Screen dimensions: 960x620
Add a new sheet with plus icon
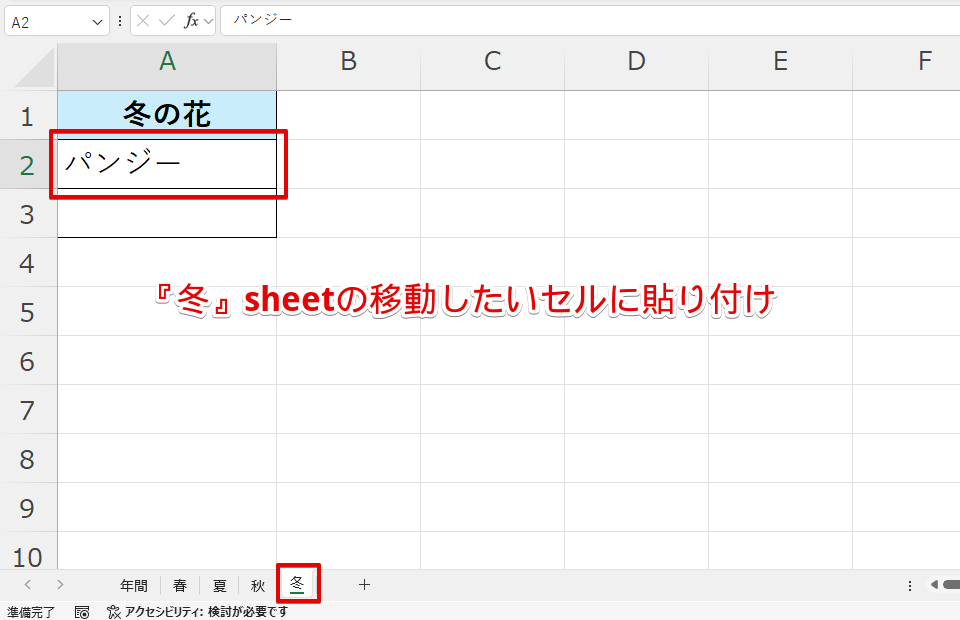364,585
